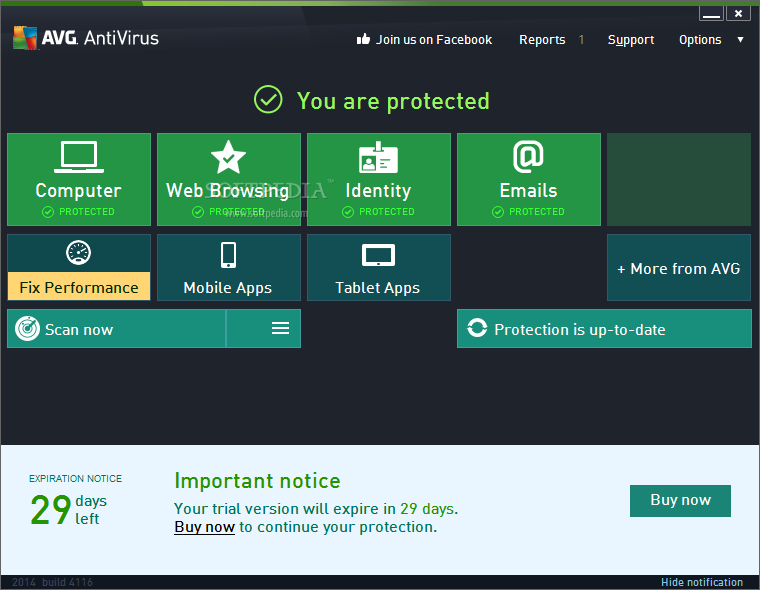760x590 pixels.
Task: Minimize the AVG window
Action: click(x=711, y=14)
